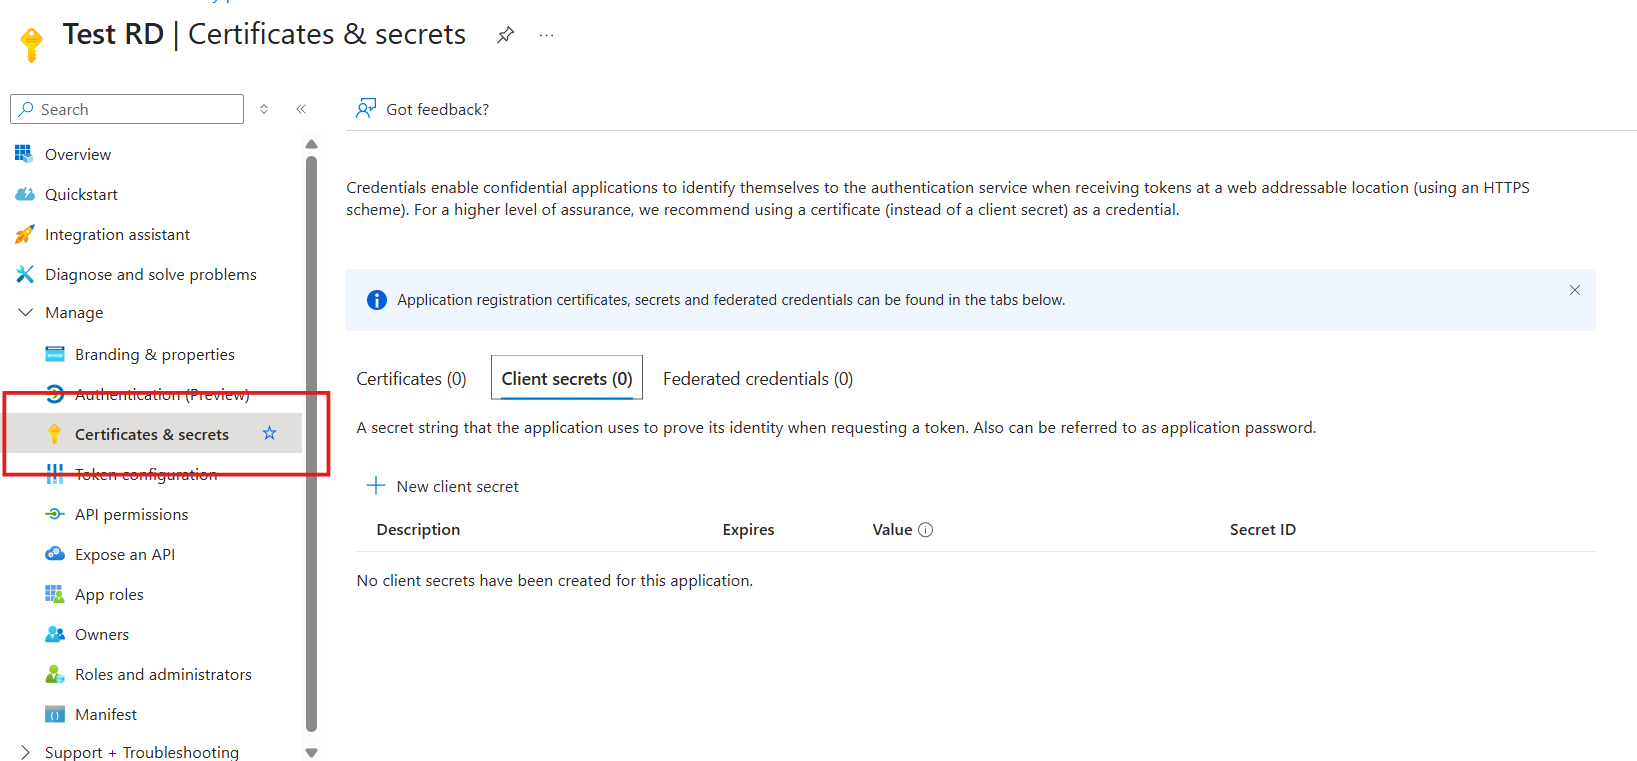Click the Got feedback person icon
This screenshot has width=1637, height=761.
pos(366,109)
